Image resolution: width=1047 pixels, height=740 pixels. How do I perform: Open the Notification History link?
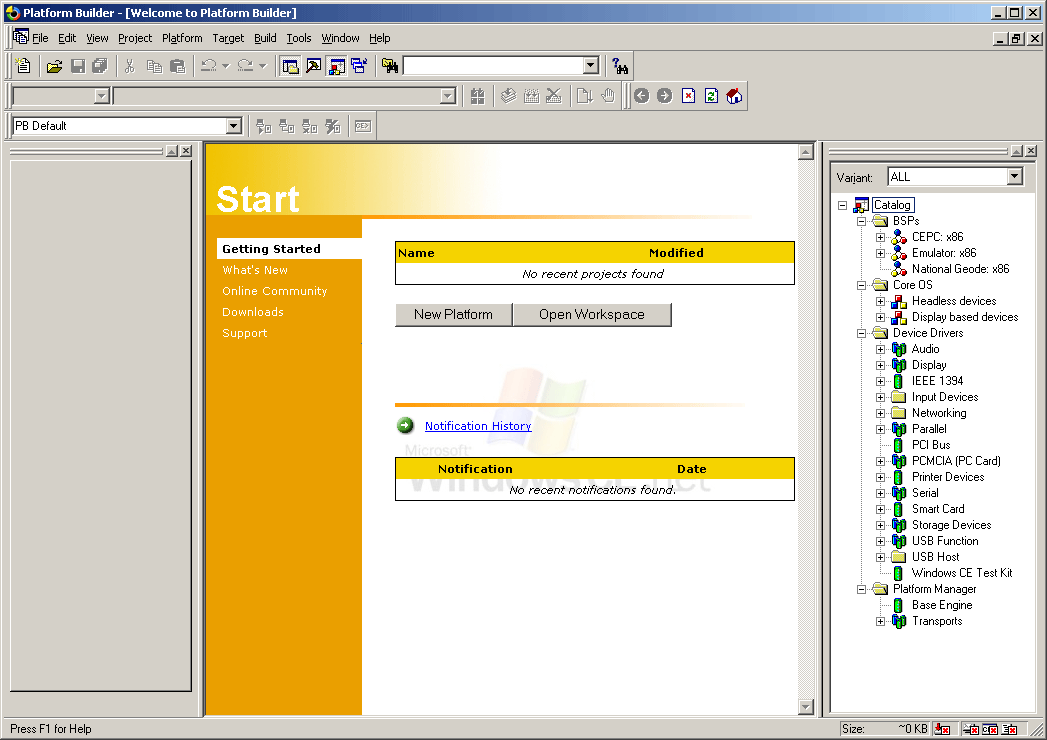tap(478, 426)
